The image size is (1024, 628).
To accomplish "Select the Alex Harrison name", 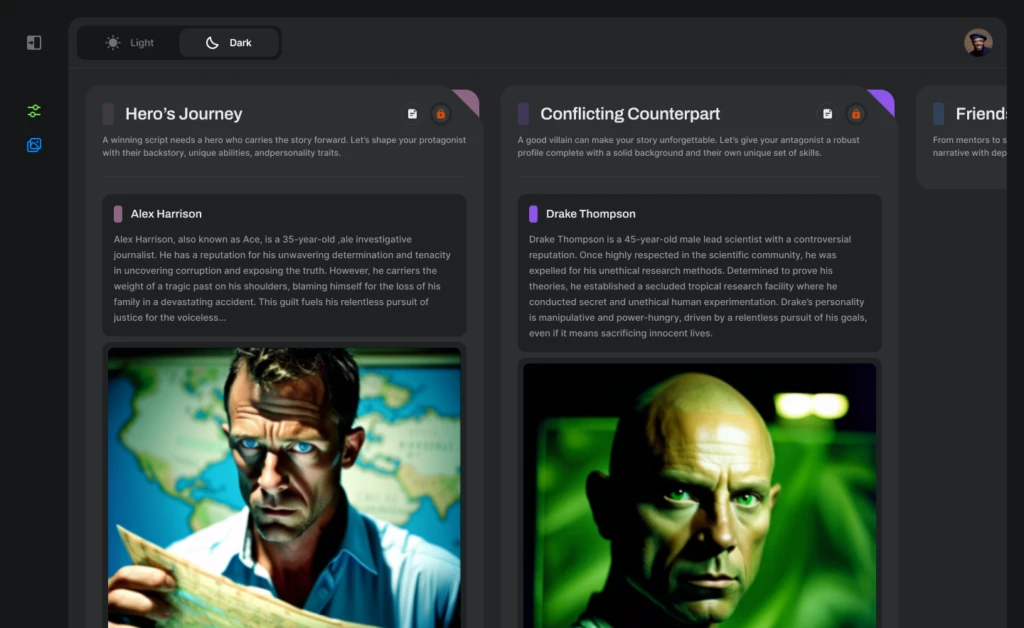I will [166, 213].
